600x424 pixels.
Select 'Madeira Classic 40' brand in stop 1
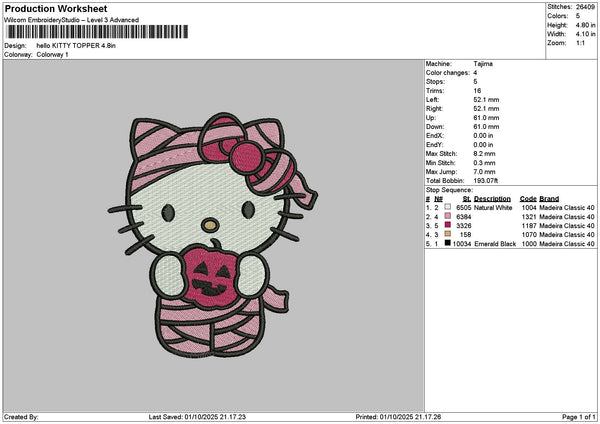(567, 208)
